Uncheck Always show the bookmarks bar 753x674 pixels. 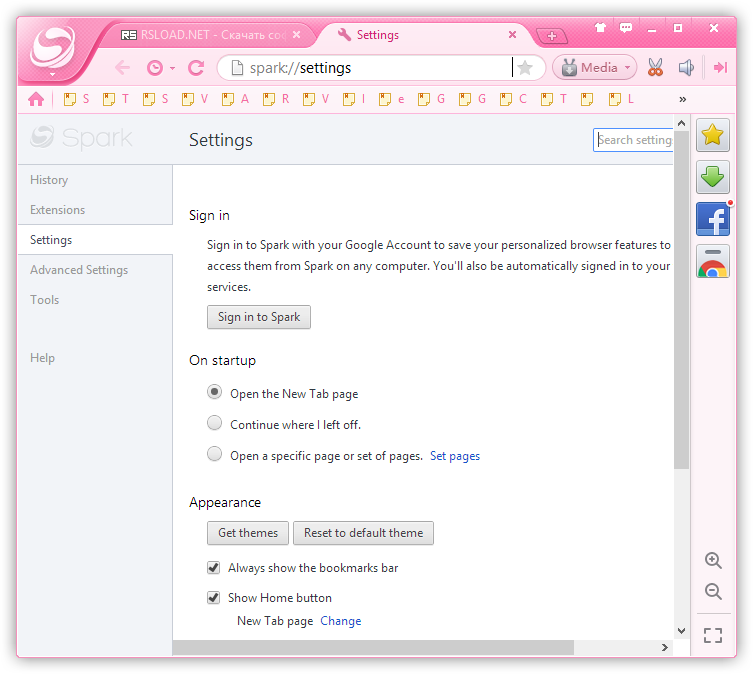(214, 568)
